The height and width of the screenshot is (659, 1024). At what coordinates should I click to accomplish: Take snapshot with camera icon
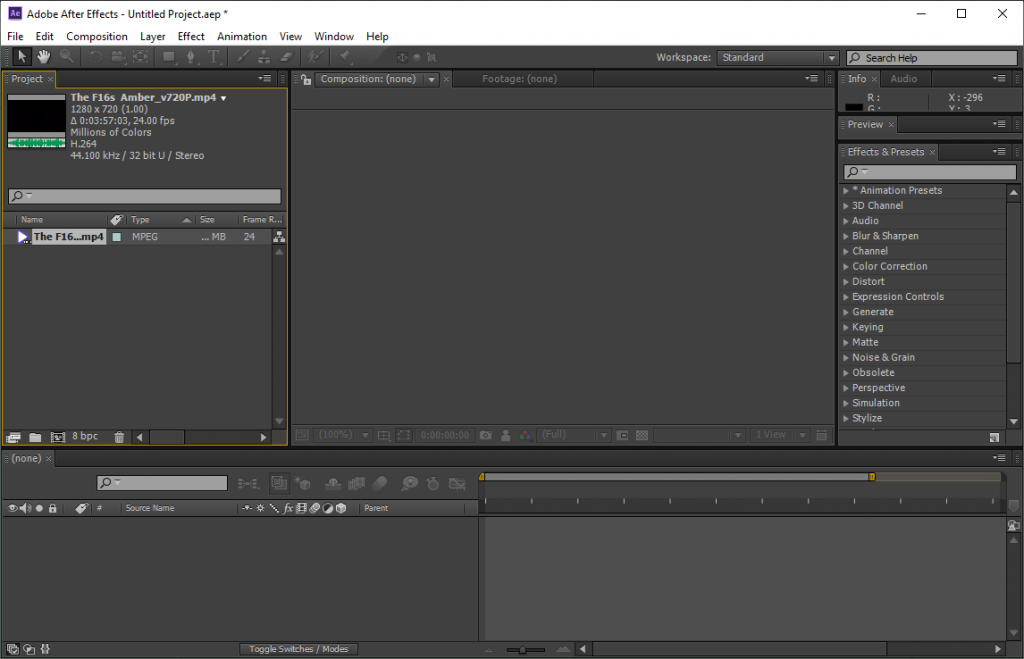pos(486,435)
